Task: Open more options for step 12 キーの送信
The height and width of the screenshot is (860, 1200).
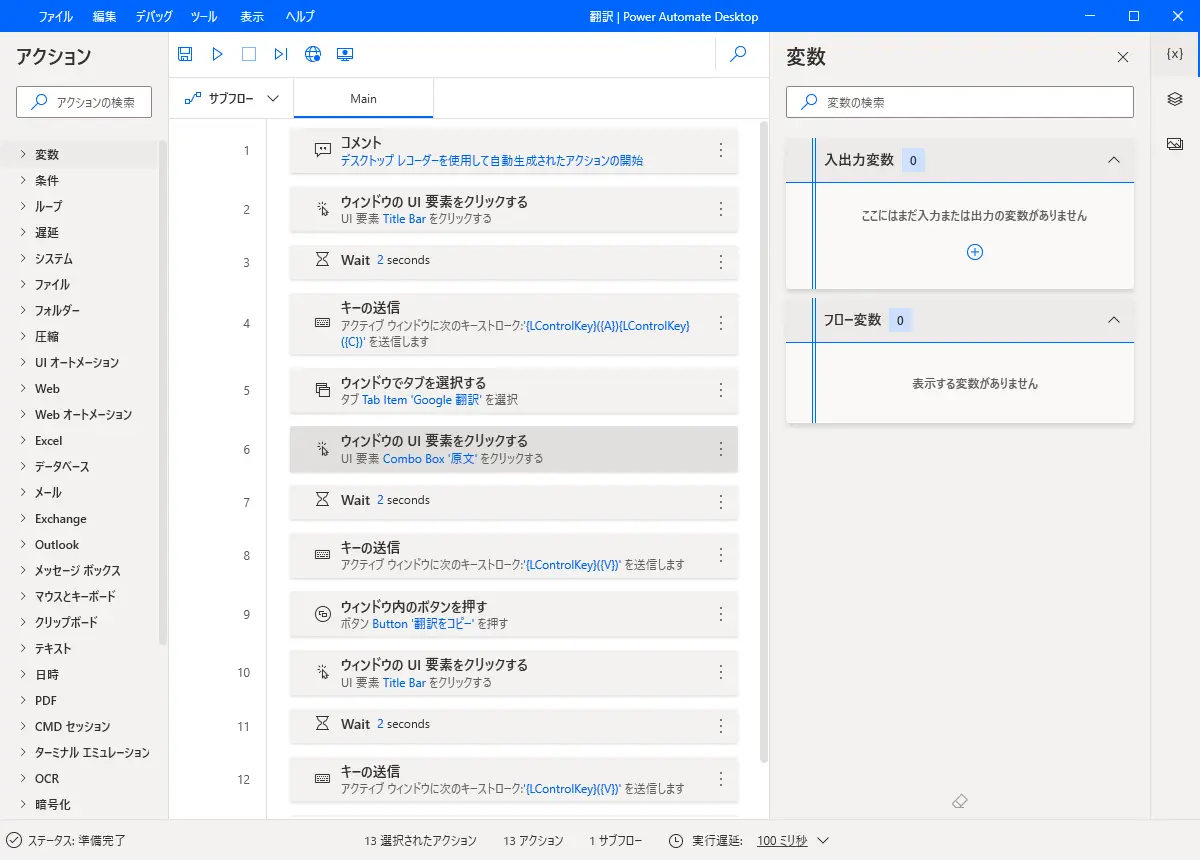Action: pos(721,779)
